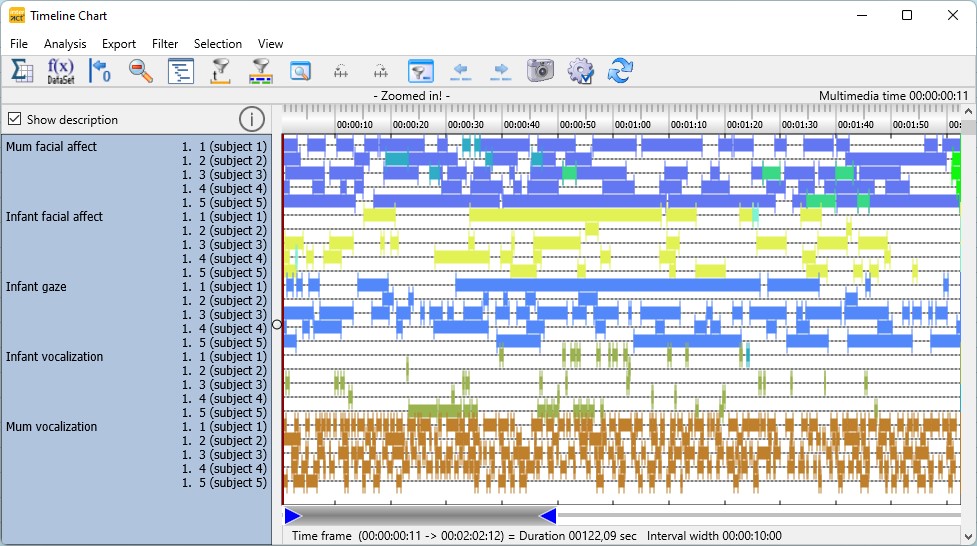Take a snapshot with the camera icon
This screenshot has width=977, height=546.
(x=540, y=70)
